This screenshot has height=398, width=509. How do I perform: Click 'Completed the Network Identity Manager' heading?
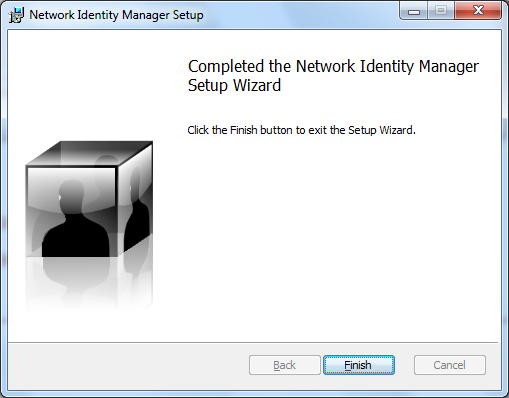pos(333,76)
